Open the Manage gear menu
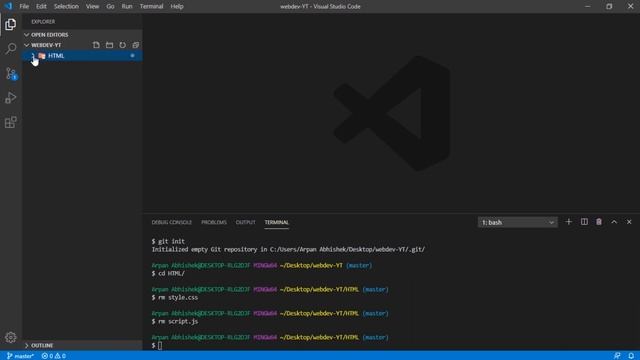The image size is (640, 360). [11, 337]
